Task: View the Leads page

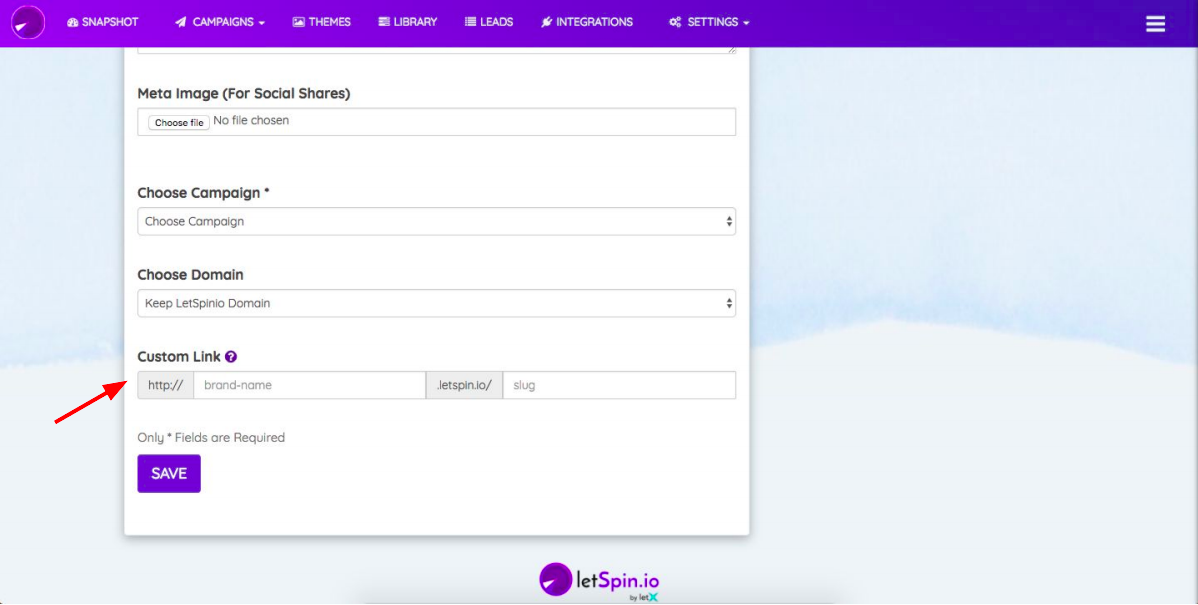Action: click(x=489, y=22)
